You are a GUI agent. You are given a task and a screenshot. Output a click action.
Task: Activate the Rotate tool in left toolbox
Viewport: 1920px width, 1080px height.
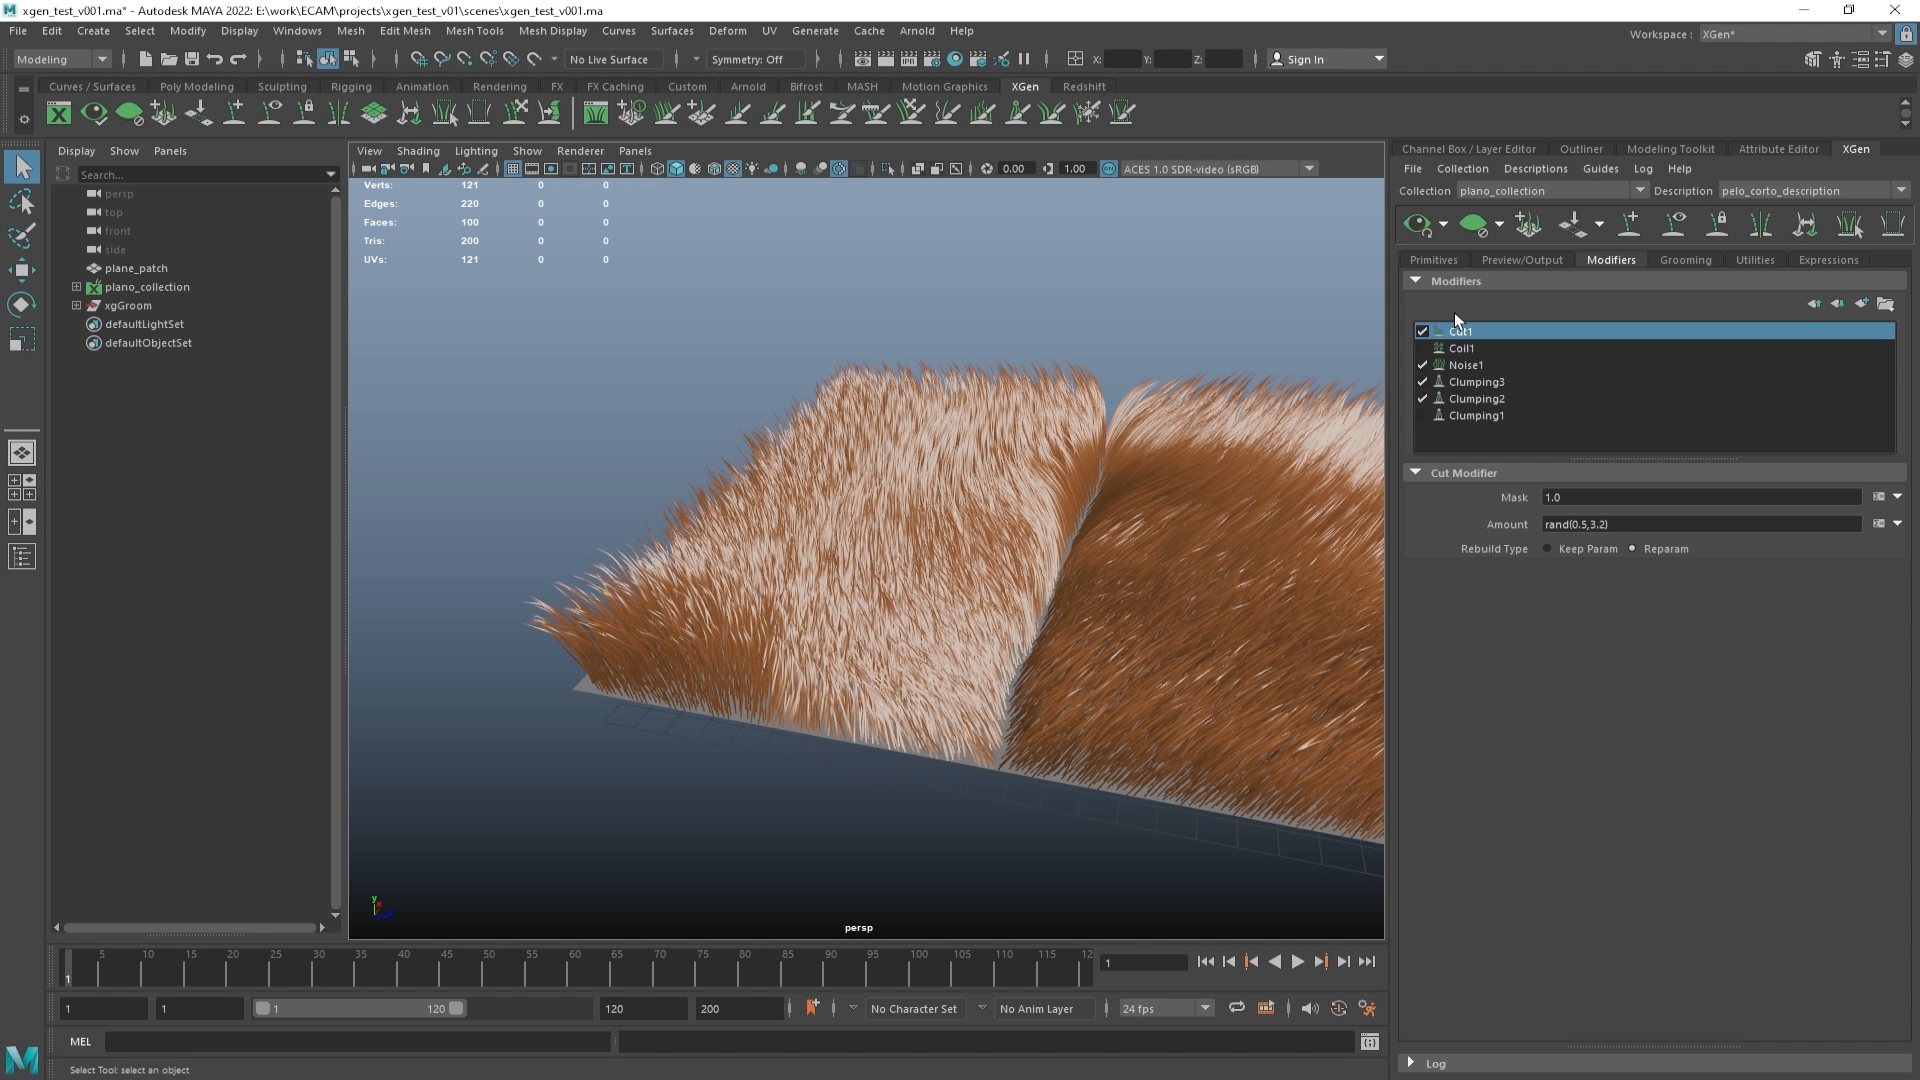22,305
